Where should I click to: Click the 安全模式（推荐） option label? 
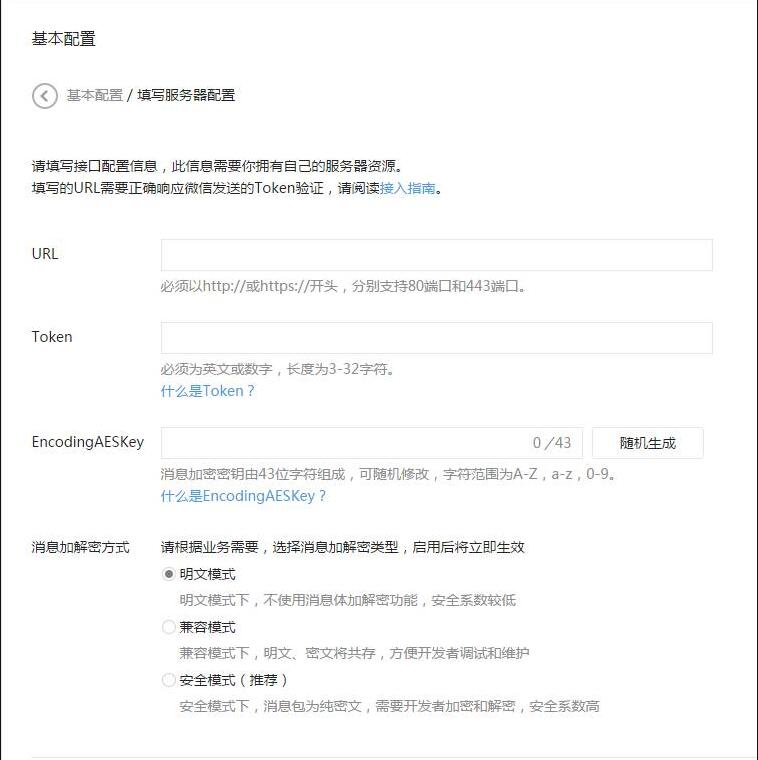tap(234, 680)
